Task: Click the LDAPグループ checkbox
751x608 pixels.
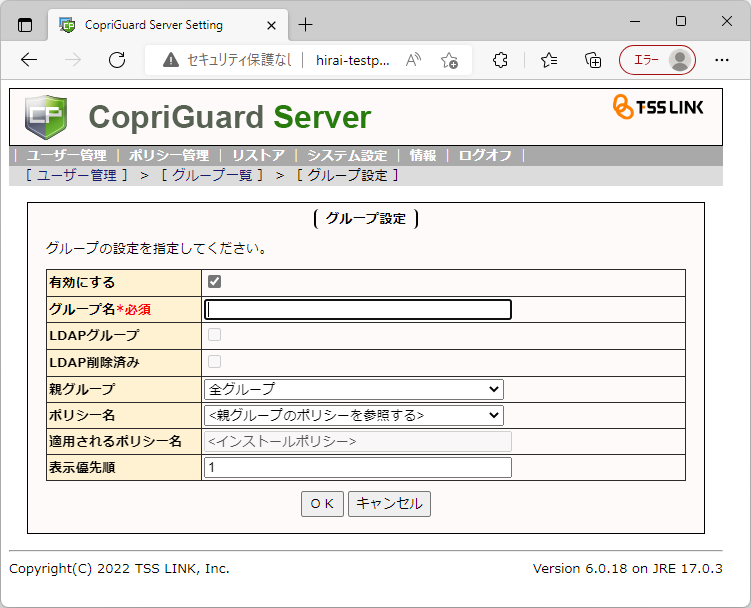Action: 214,334
